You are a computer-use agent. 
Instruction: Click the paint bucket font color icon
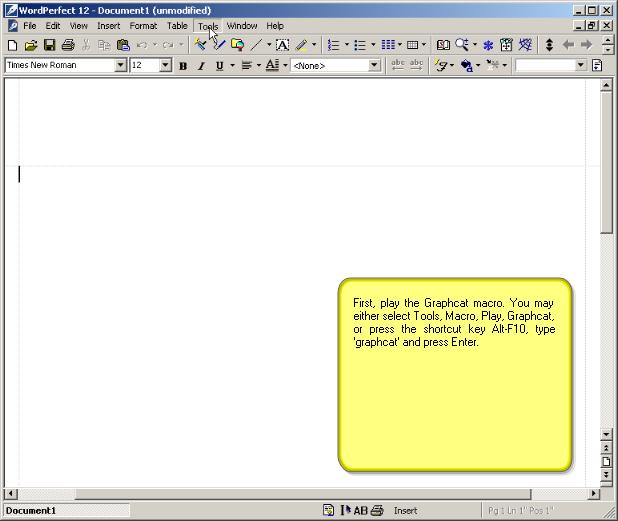(x=467, y=65)
